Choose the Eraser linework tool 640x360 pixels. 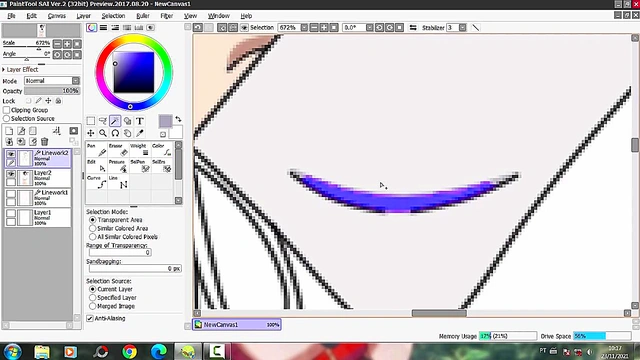[x=118, y=150]
